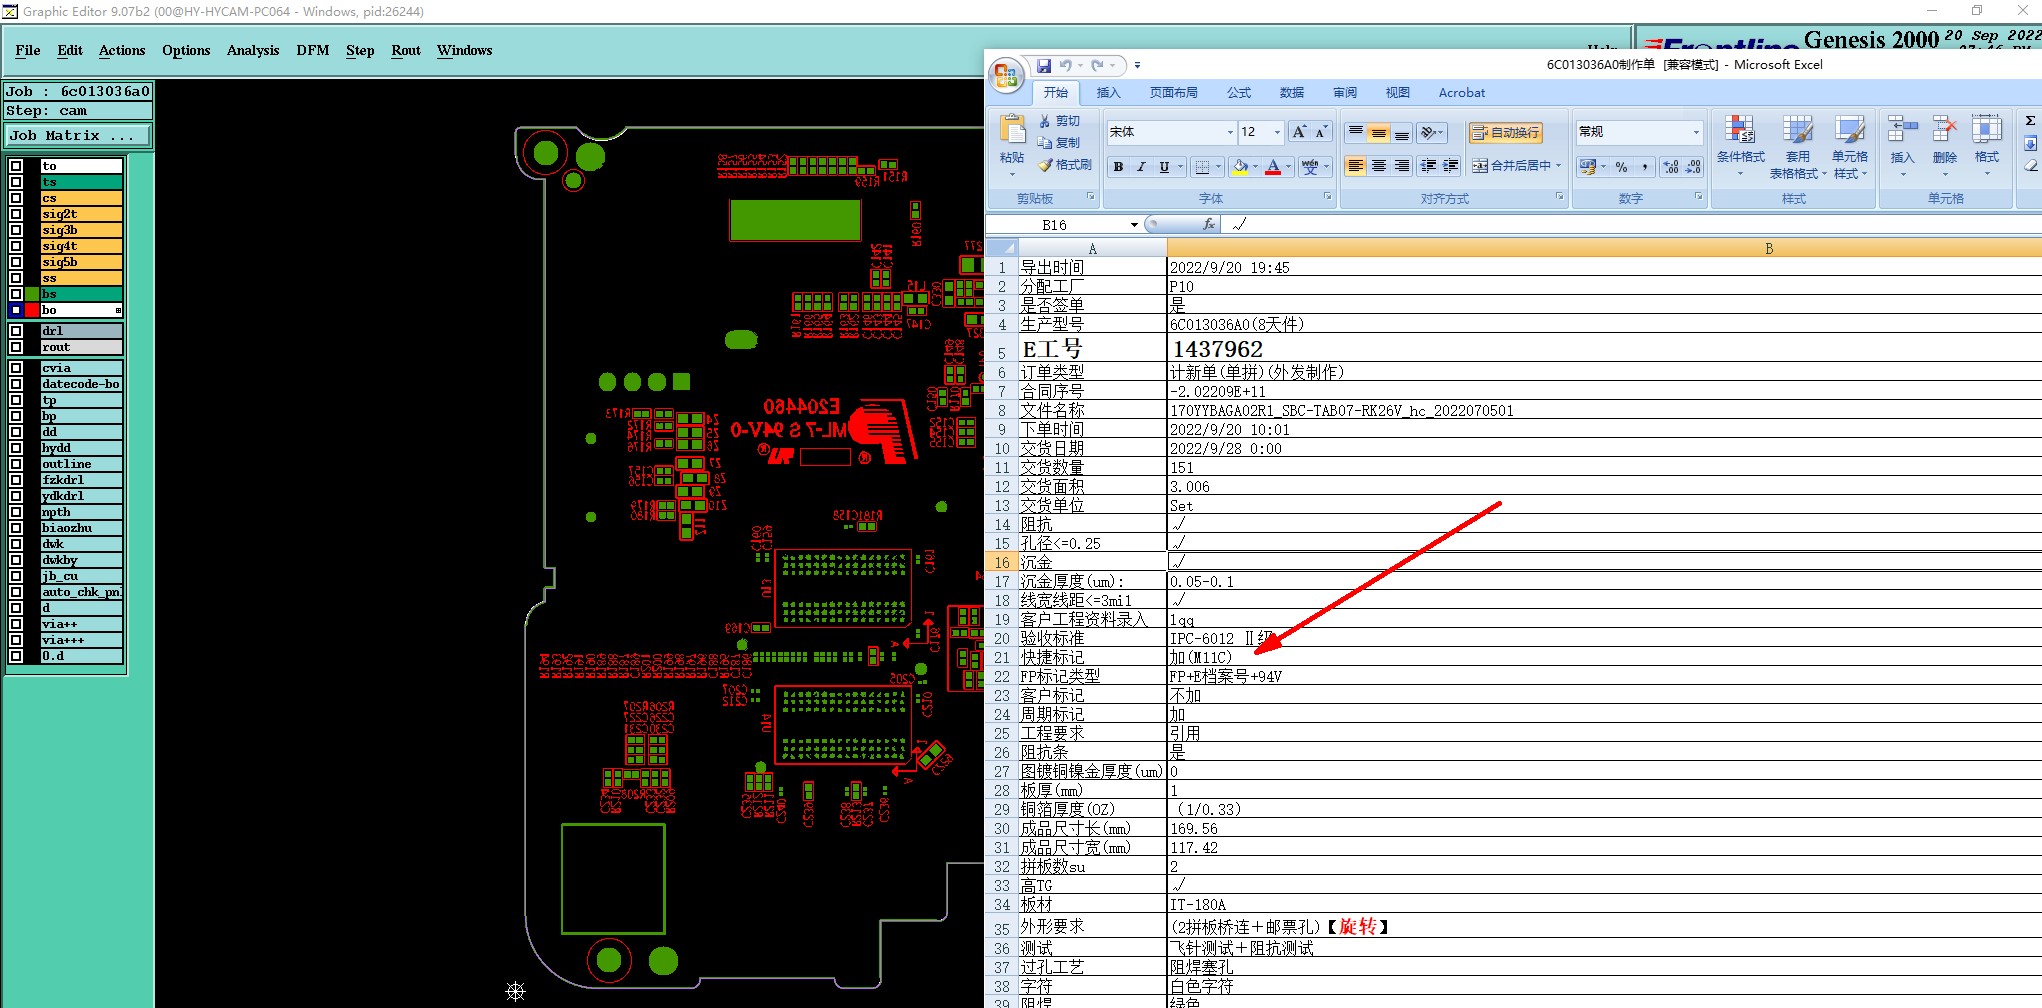
Task: Toggle the 'ts' layer checkbox
Action: (17, 182)
